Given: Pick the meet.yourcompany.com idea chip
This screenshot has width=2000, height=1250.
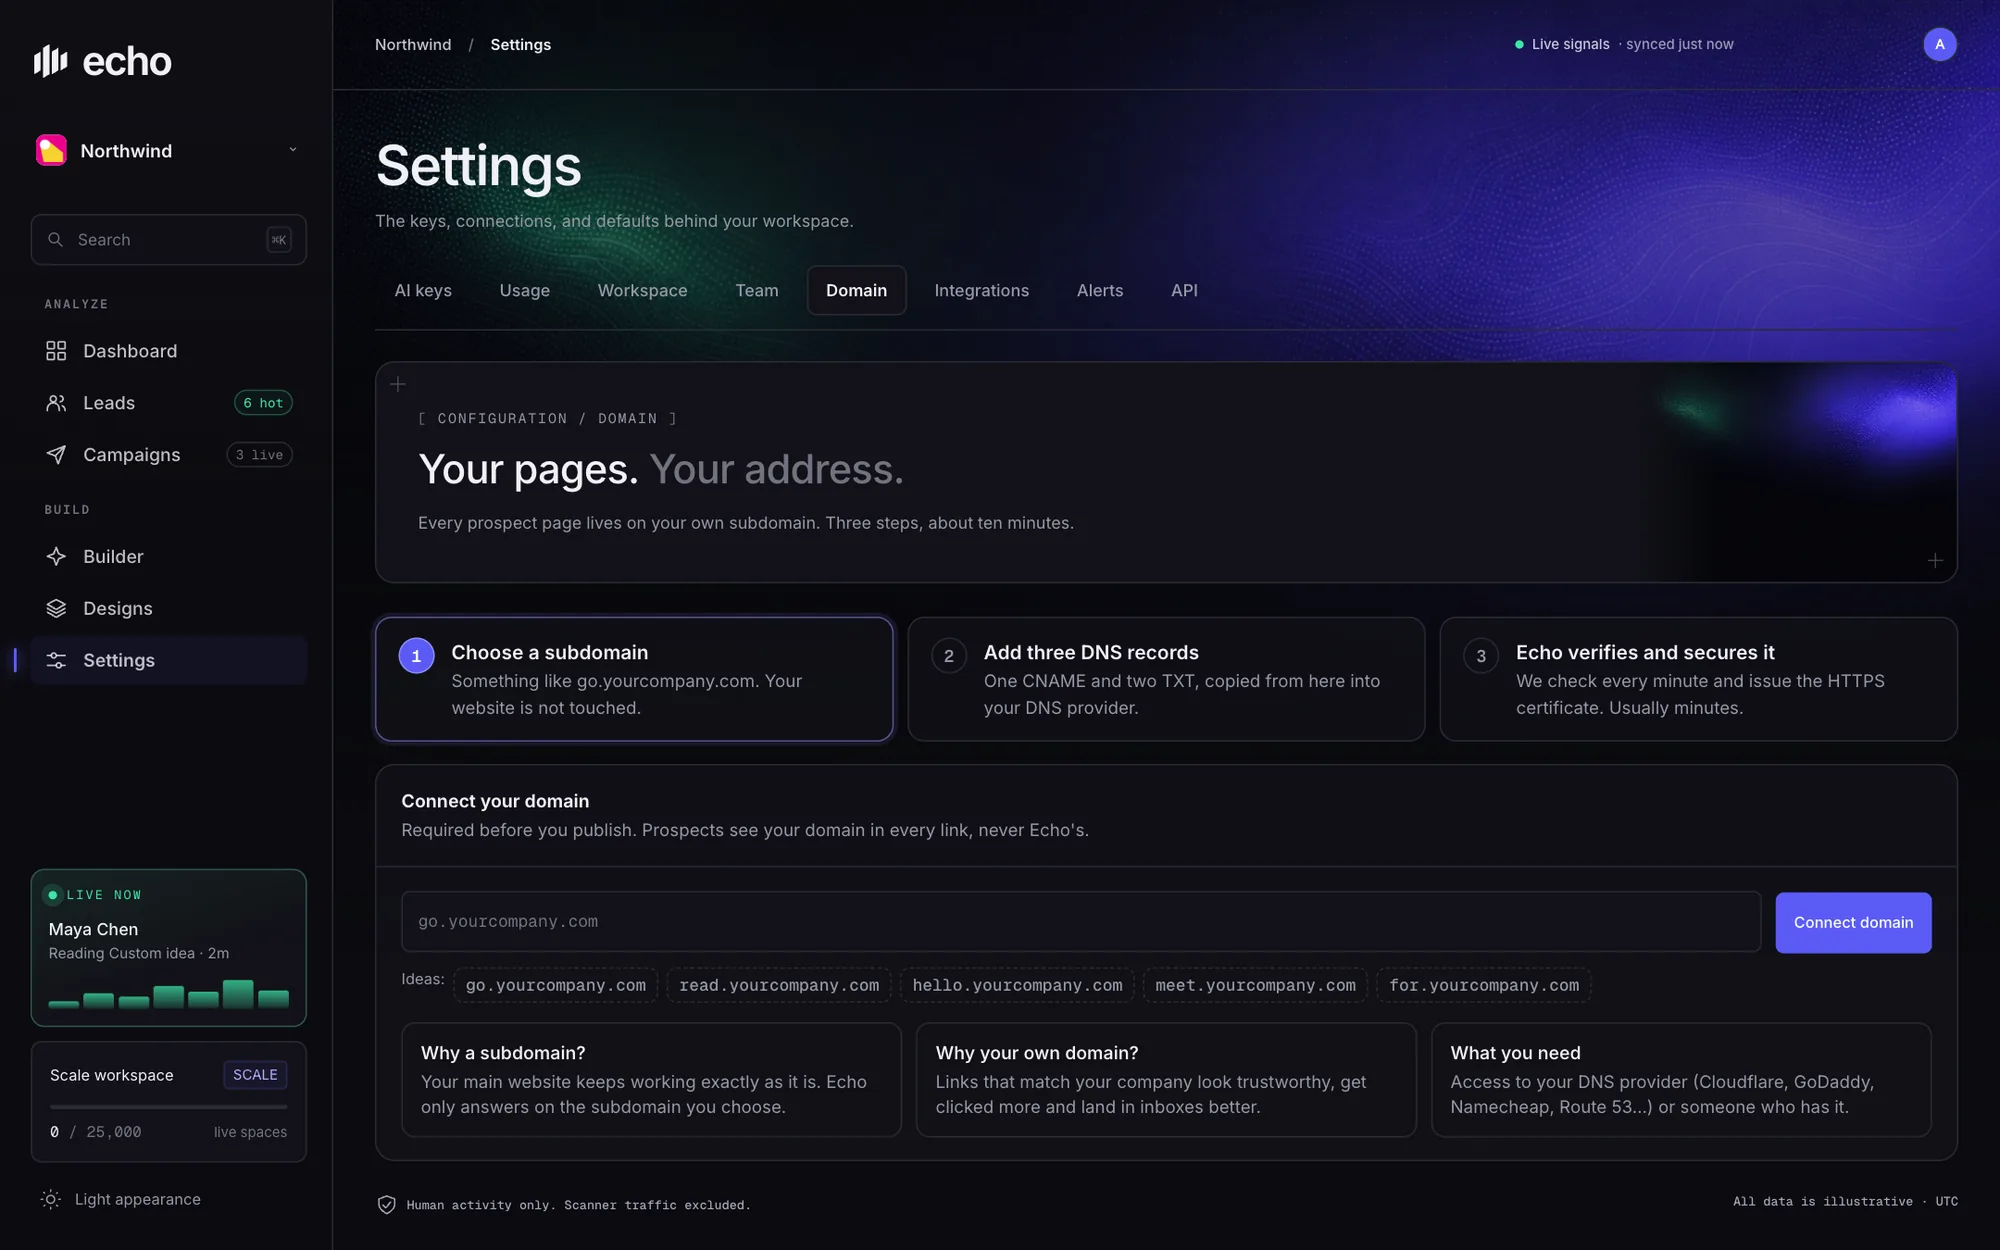Looking at the screenshot, I should 1255,985.
